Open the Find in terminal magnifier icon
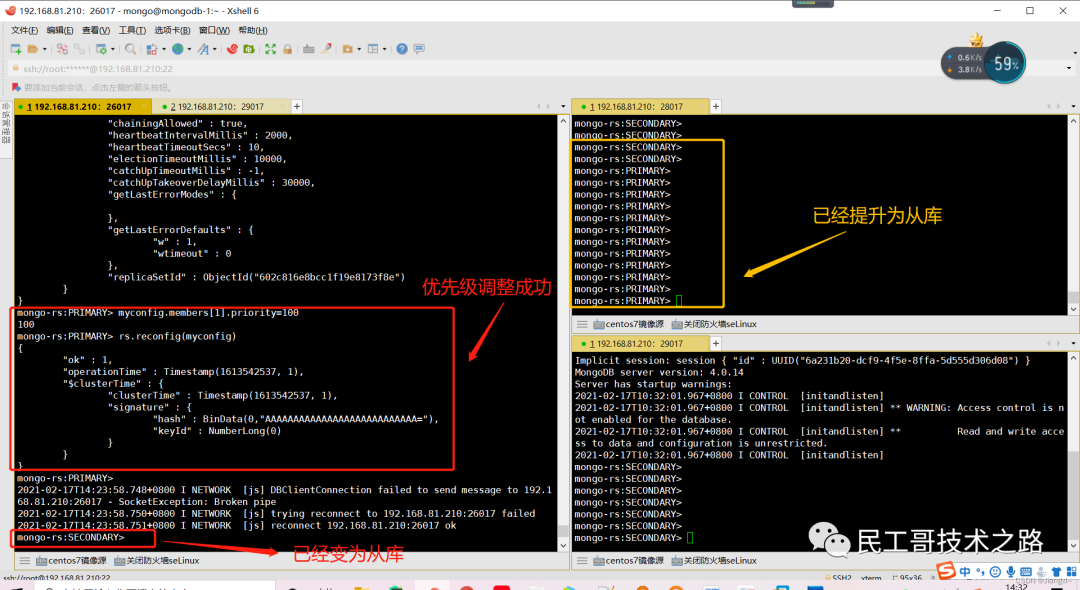This screenshot has width=1080, height=590. pos(130,48)
